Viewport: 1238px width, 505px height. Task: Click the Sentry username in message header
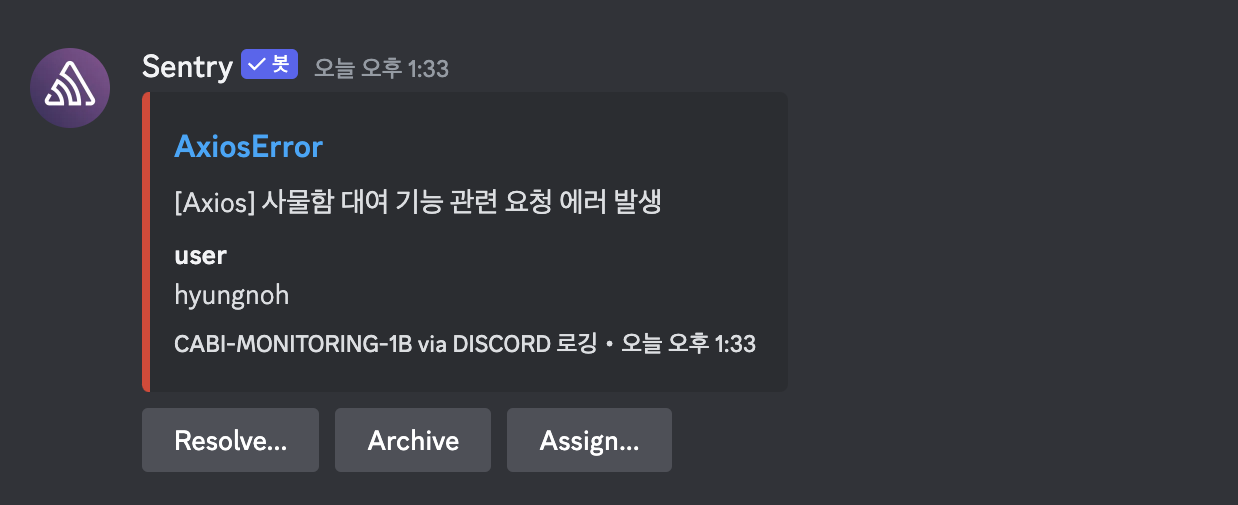[x=187, y=67]
